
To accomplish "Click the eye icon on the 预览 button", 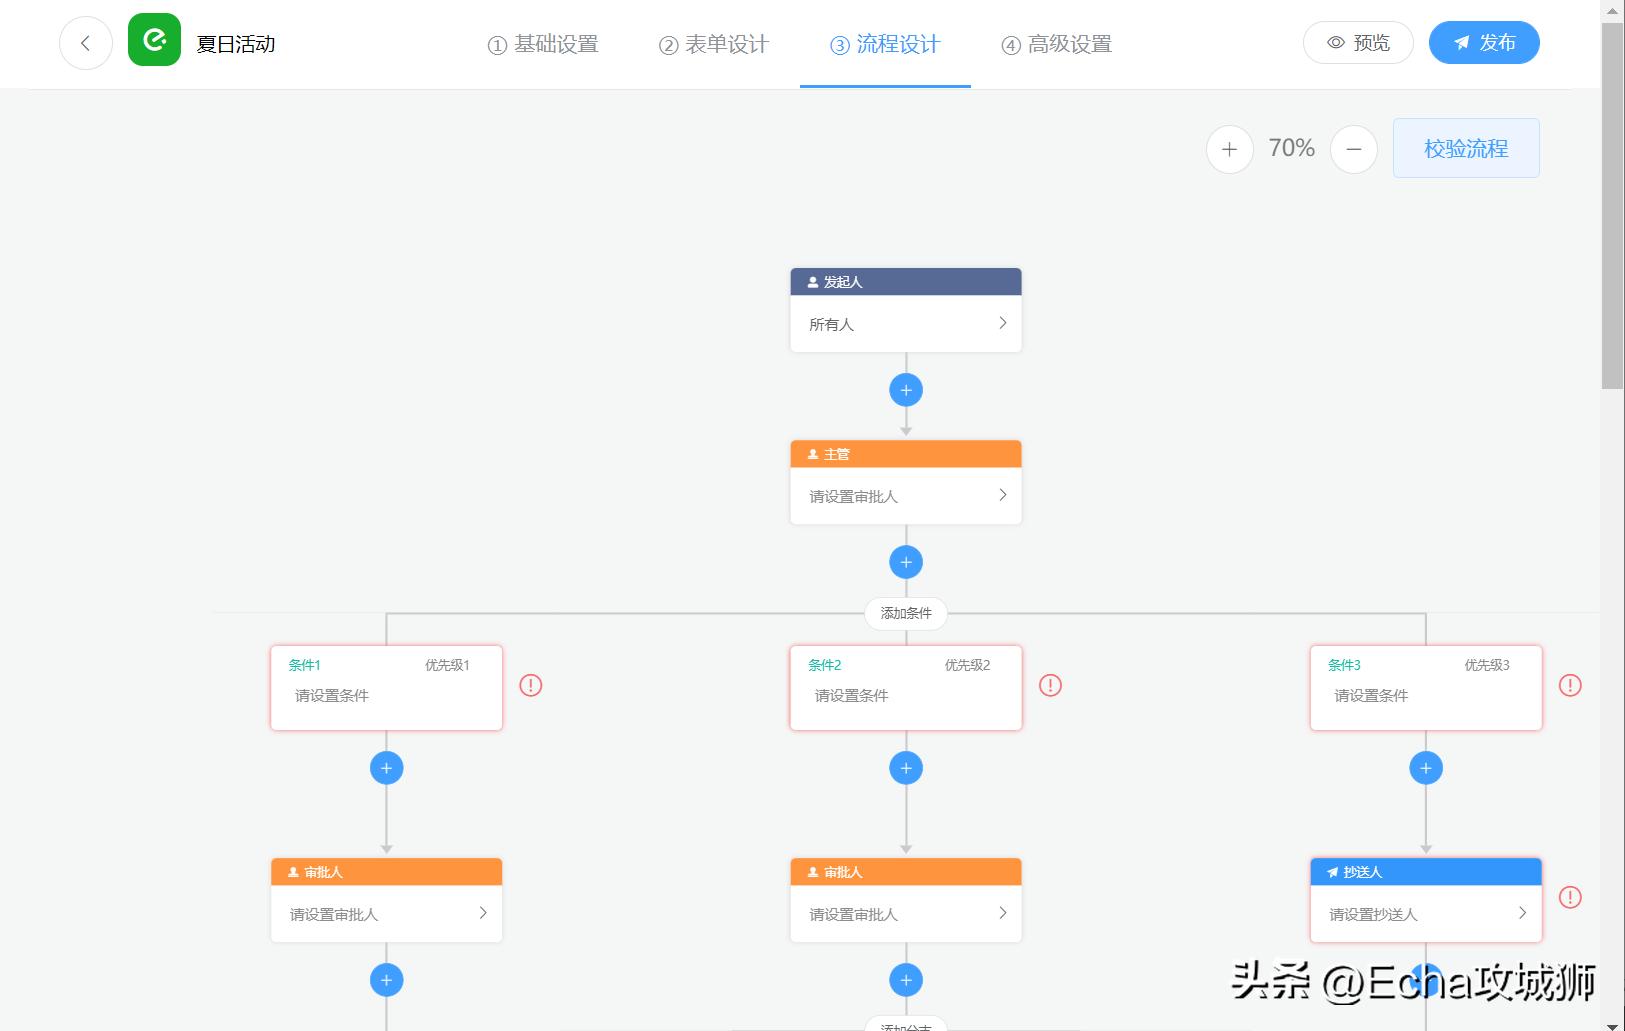I will (1334, 42).
